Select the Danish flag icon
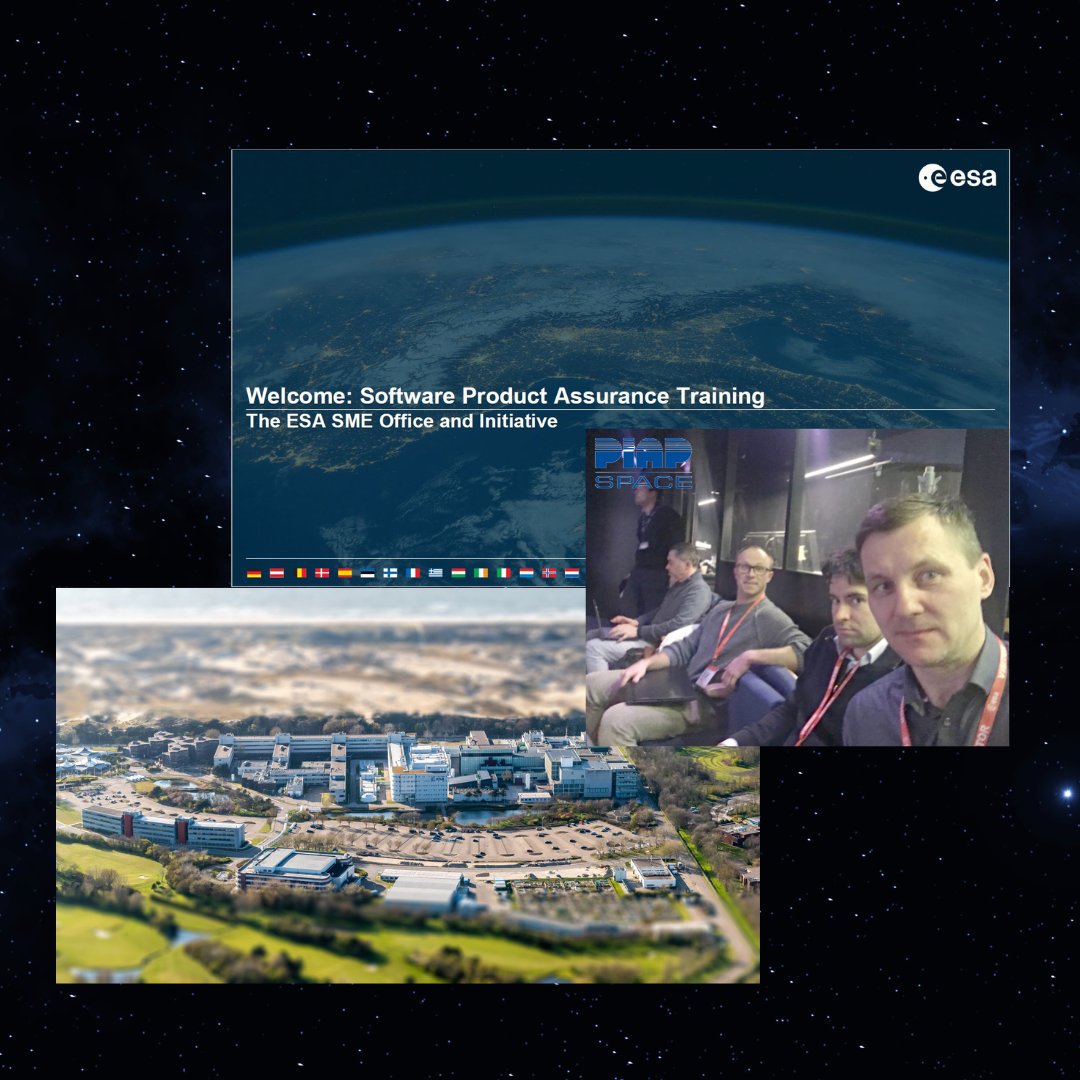This screenshot has height=1080, width=1080. pyautogui.click(x=322, y=573)
